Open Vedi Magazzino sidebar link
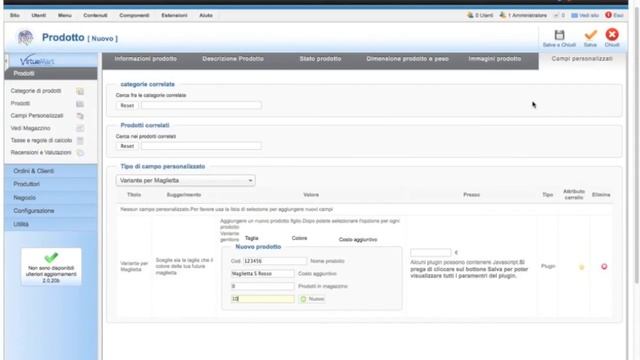The image size is (640, 360). [30, 128]
